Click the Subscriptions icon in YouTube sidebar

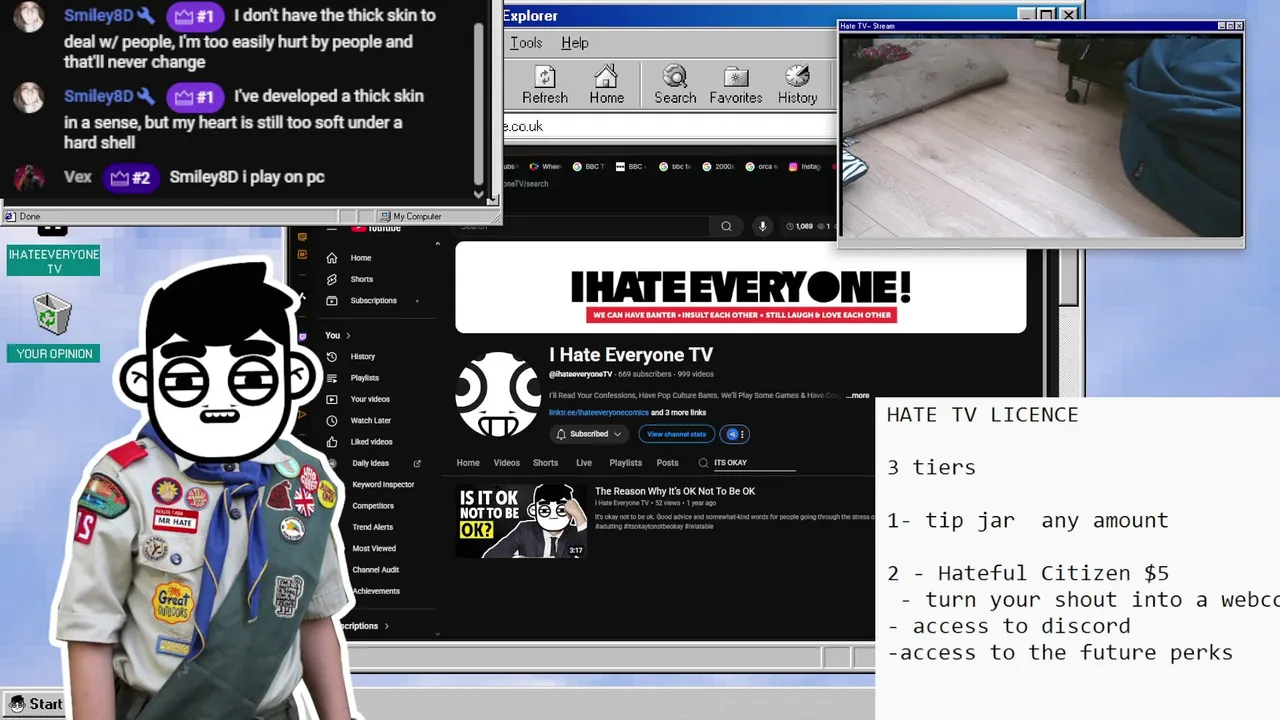pos(331,300)
